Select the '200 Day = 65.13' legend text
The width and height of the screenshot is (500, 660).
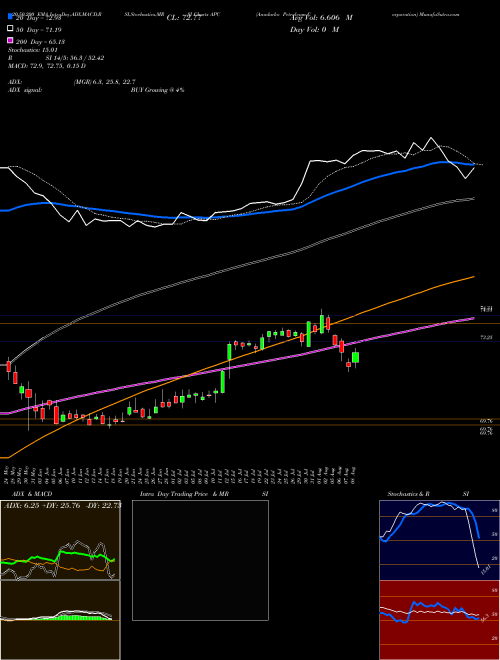40,42
